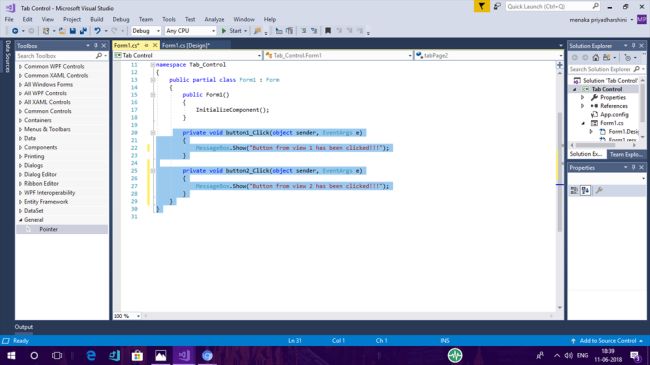
Task: Open Microsoft Store from the taskbar
Action: (x=137, y=355)
